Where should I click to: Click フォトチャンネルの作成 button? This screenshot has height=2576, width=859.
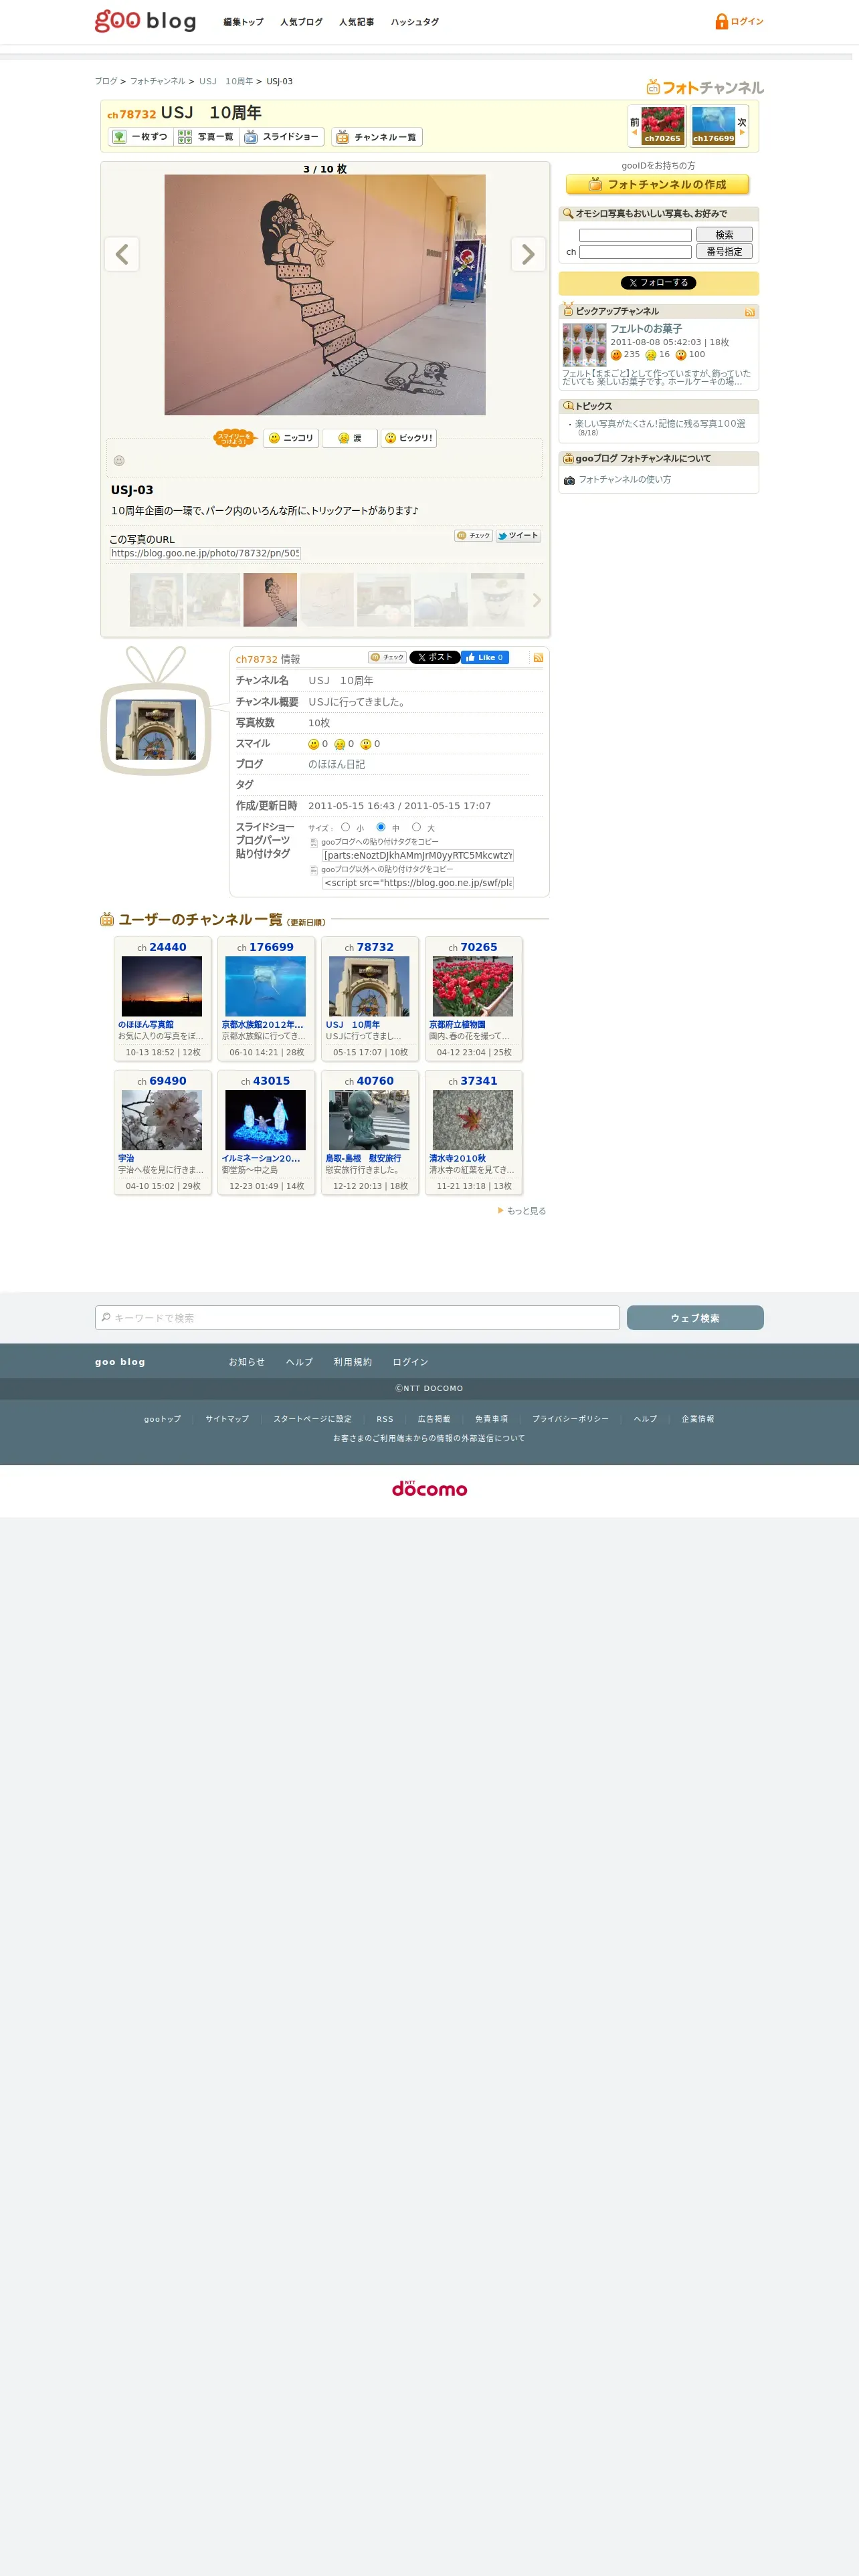point(657,185)
